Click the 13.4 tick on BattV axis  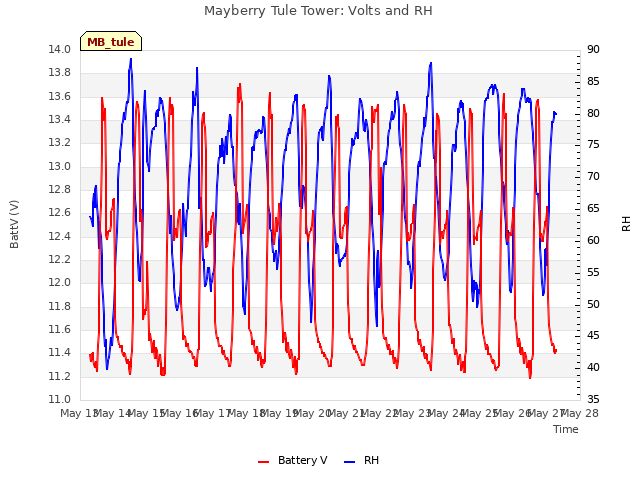pos(59,120)
